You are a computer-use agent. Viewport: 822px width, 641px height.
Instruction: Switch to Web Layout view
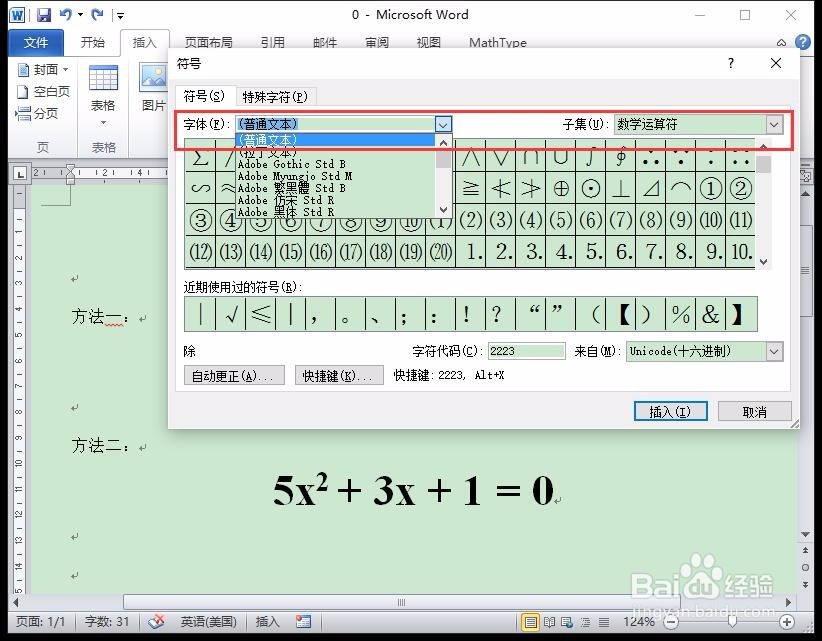[567, 622]
